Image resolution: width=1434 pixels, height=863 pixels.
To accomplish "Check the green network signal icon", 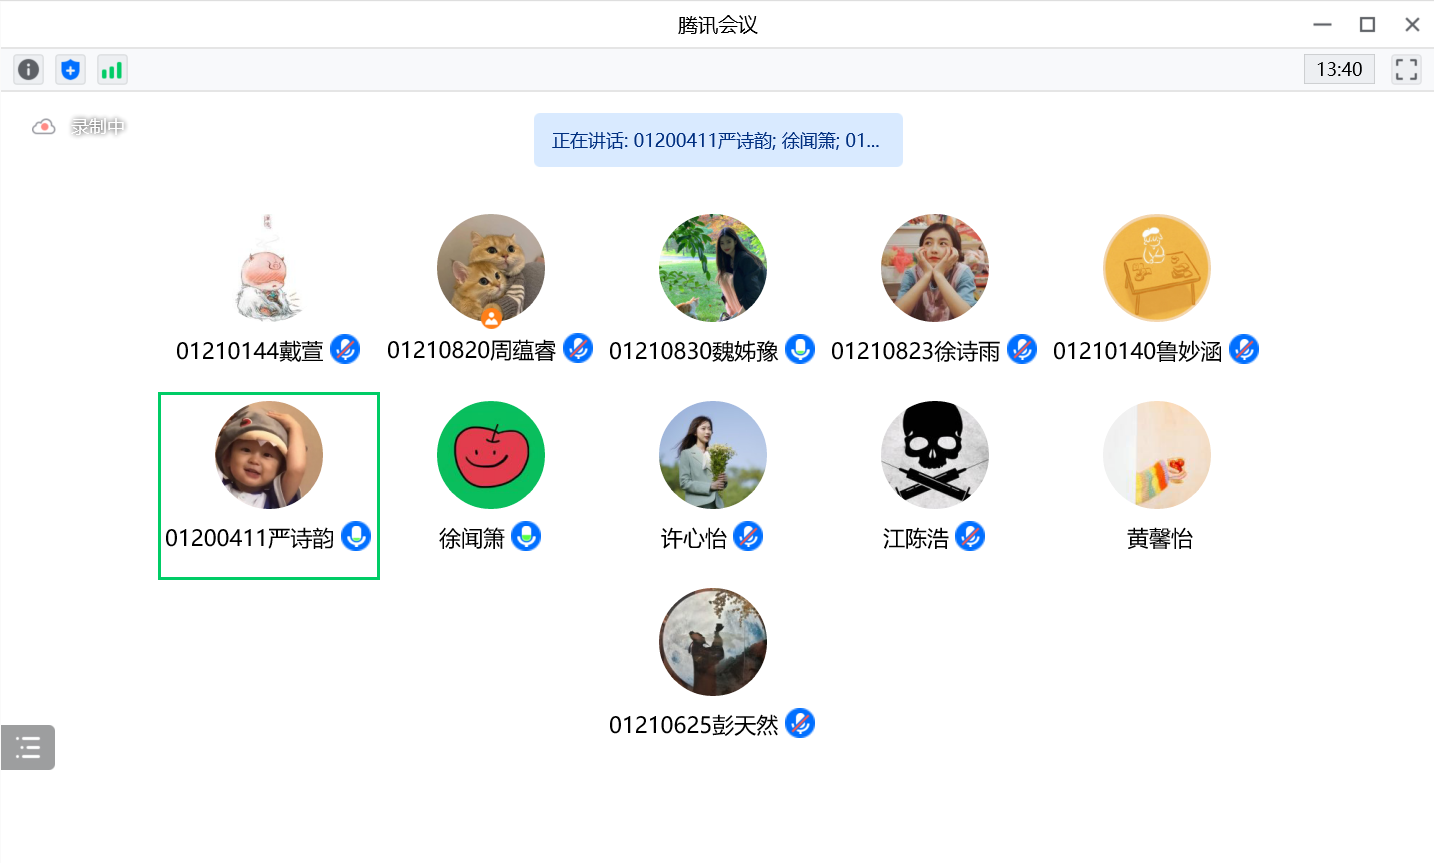I will click(x=111, y=69).
